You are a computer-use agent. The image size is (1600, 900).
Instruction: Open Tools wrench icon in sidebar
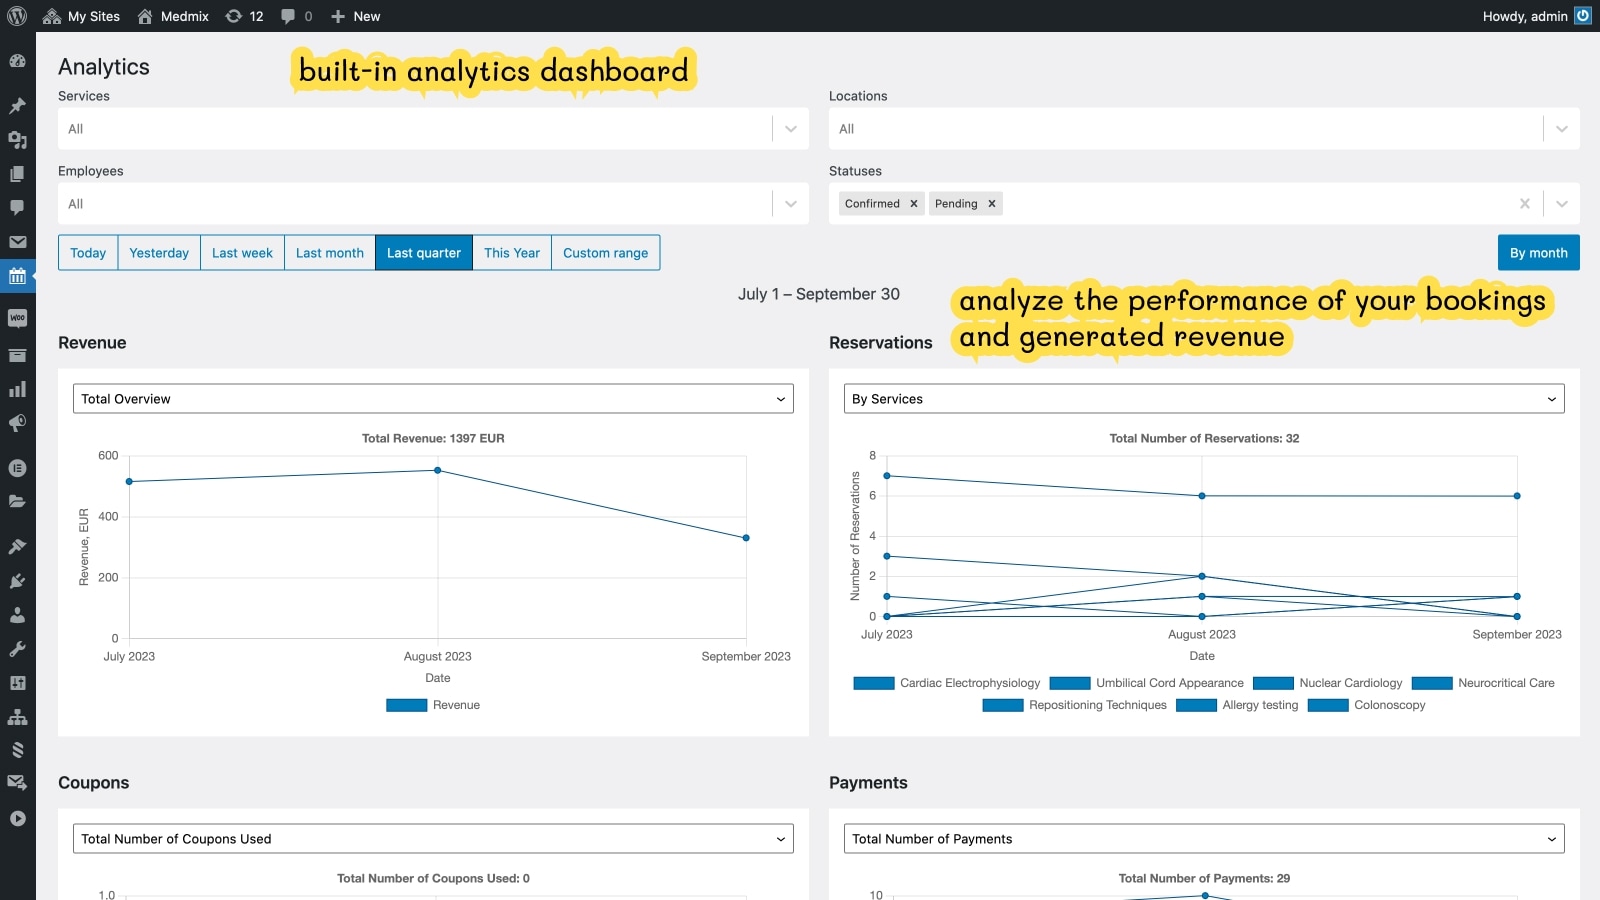pyautogui.click(x=17, y=648)
